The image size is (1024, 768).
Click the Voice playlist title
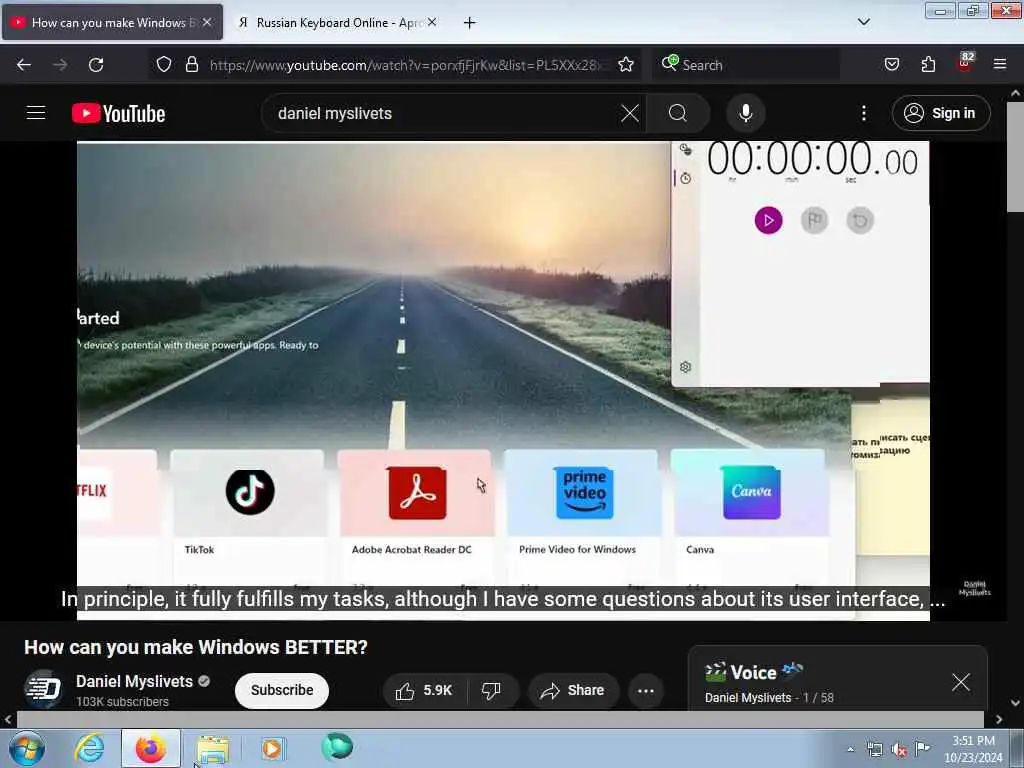(x=754, y=673)
